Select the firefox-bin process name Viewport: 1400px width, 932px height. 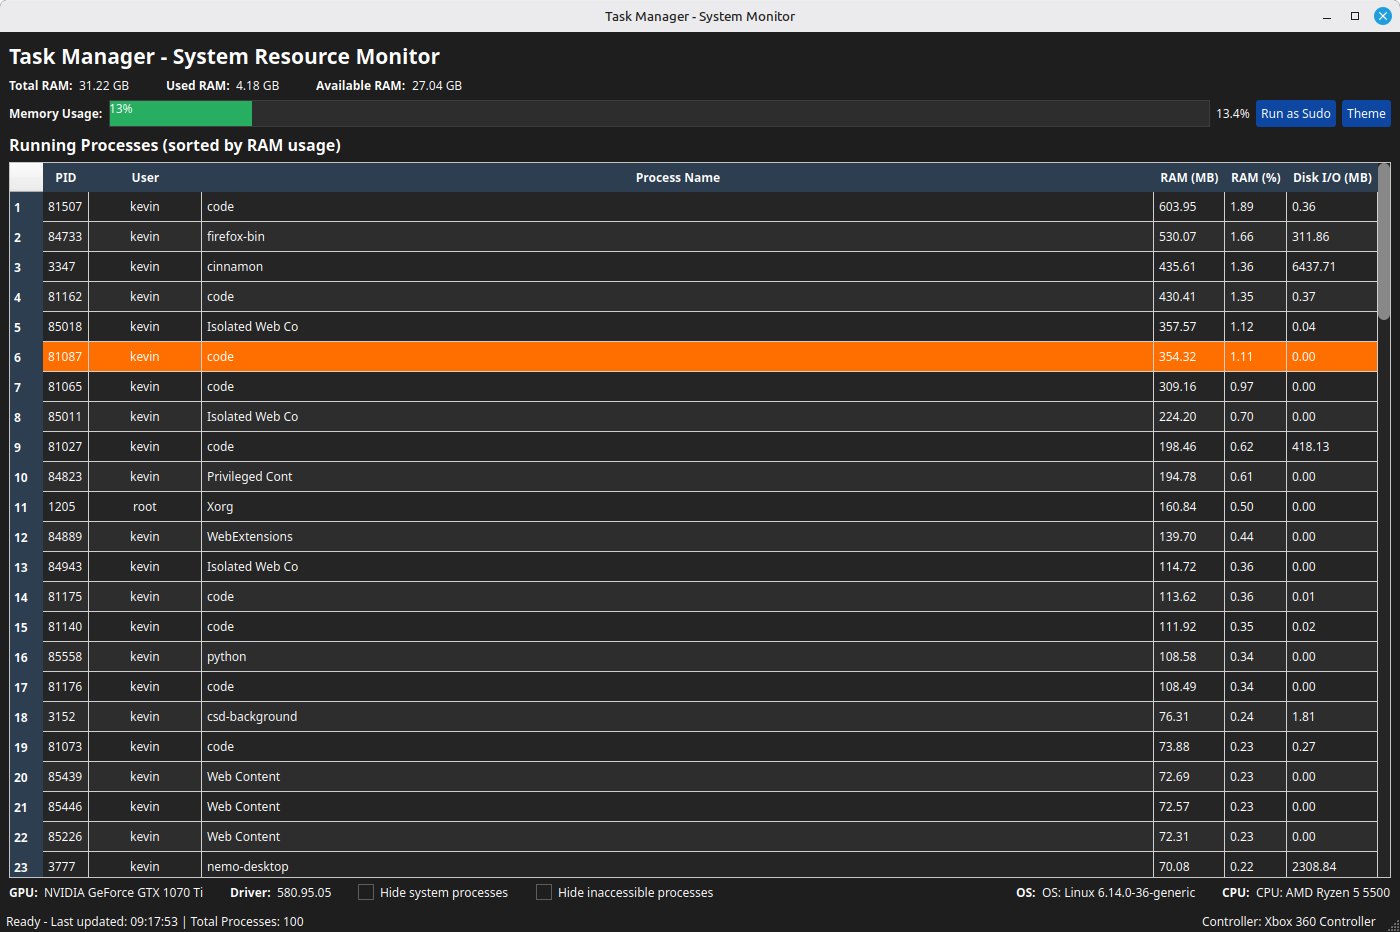coord(677,237)
